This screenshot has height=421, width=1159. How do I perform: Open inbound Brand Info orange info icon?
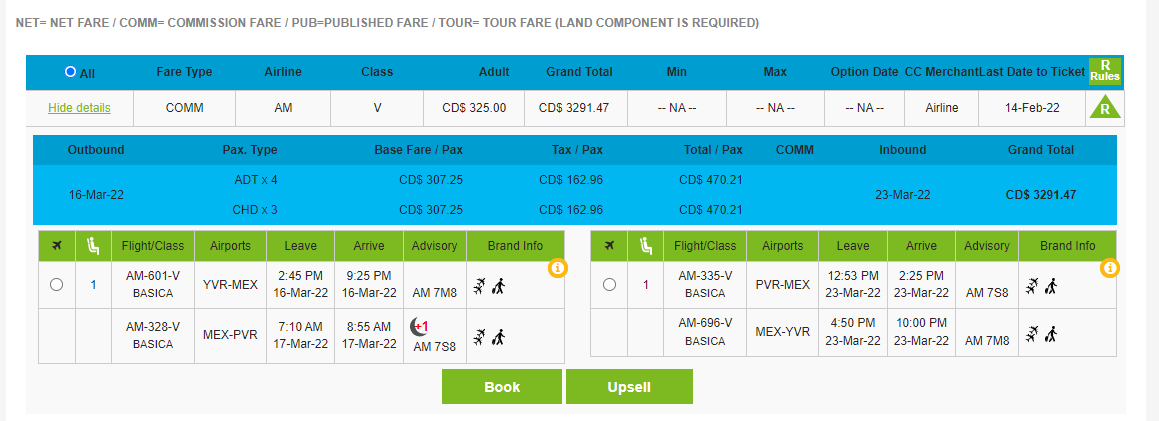(1110, 268)
